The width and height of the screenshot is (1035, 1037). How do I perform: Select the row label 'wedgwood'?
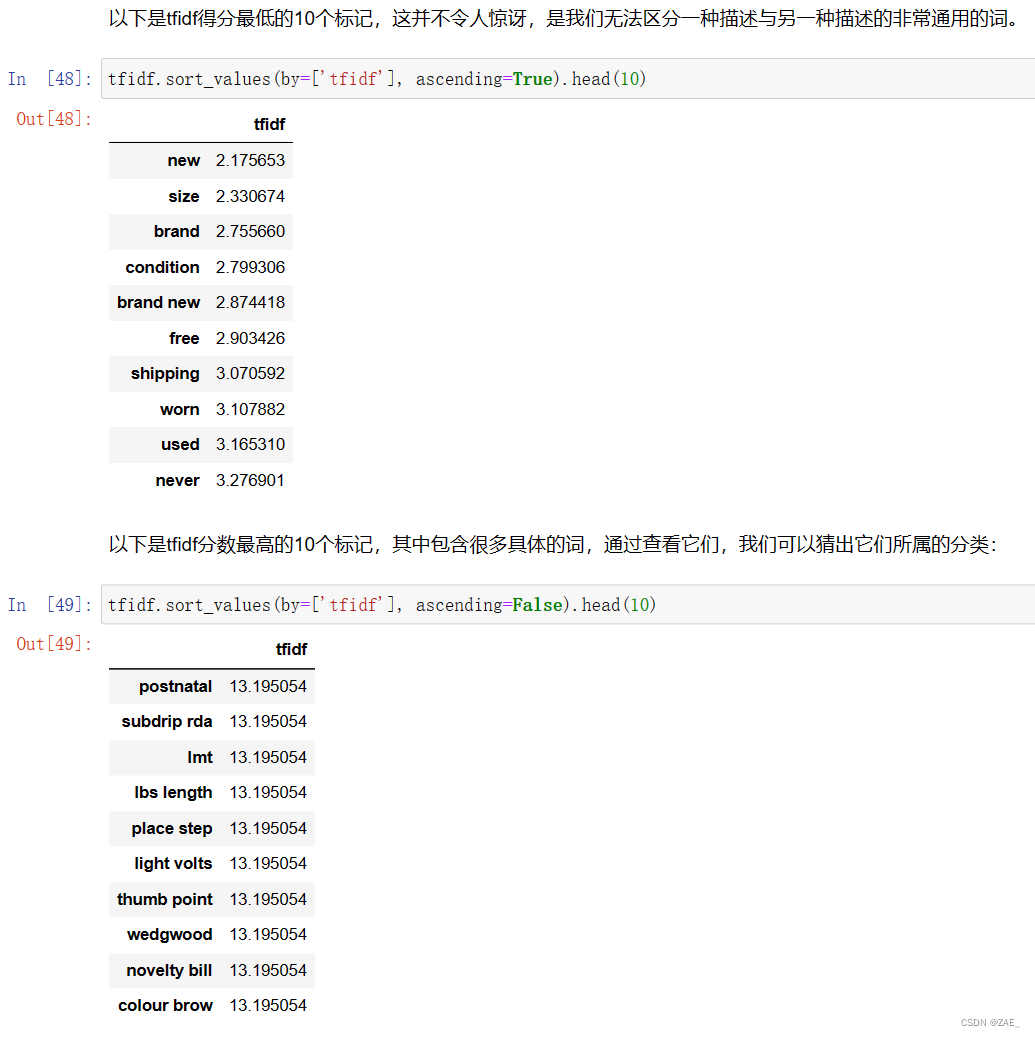coord(169,934)
